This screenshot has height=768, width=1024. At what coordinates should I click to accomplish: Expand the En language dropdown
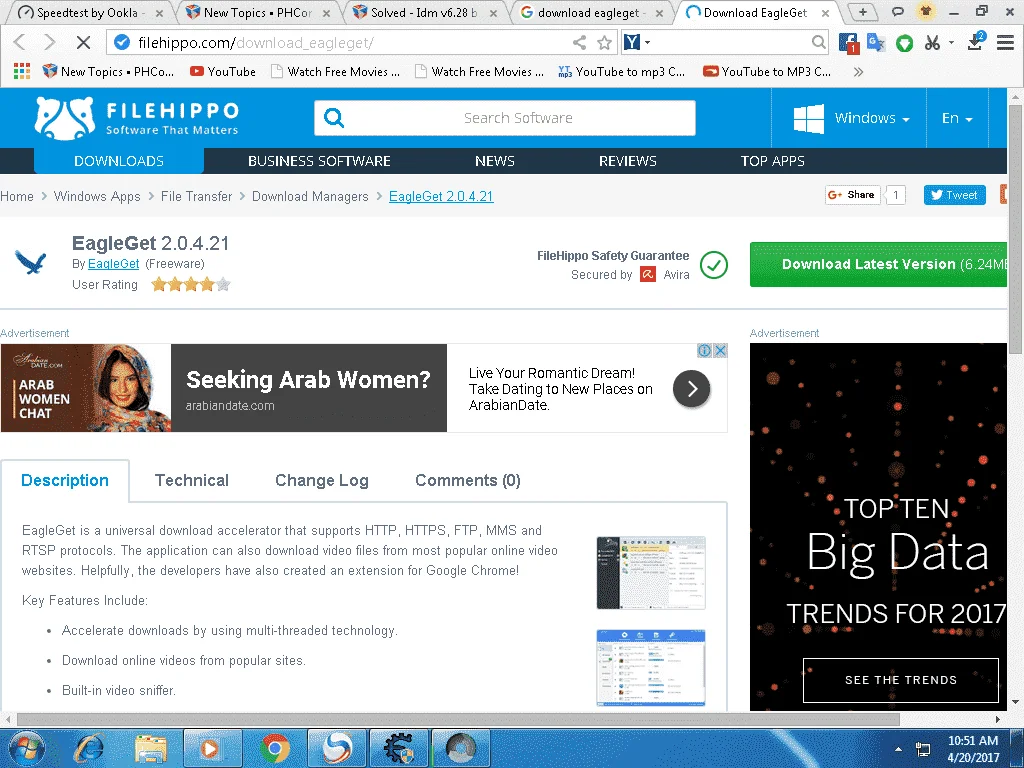click(x=957, y=118)
